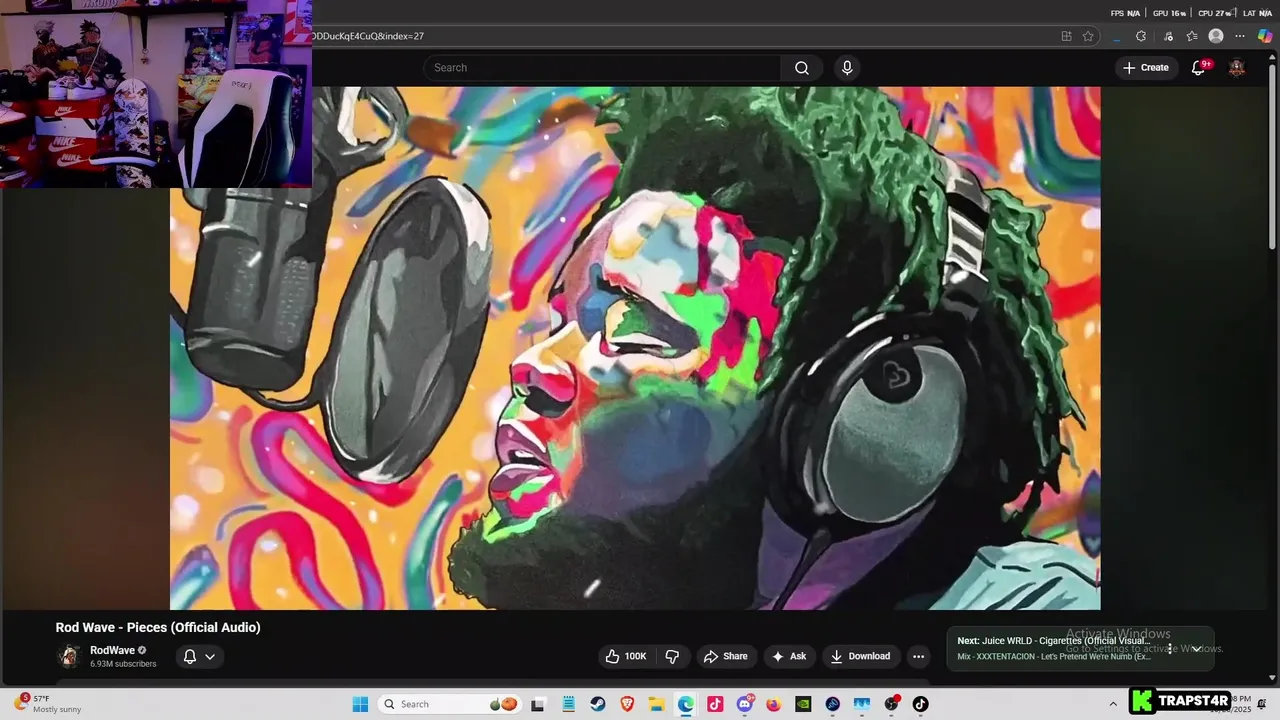Open Task View from taskbar
The image size is (1280, 720).
click(538, 704)
